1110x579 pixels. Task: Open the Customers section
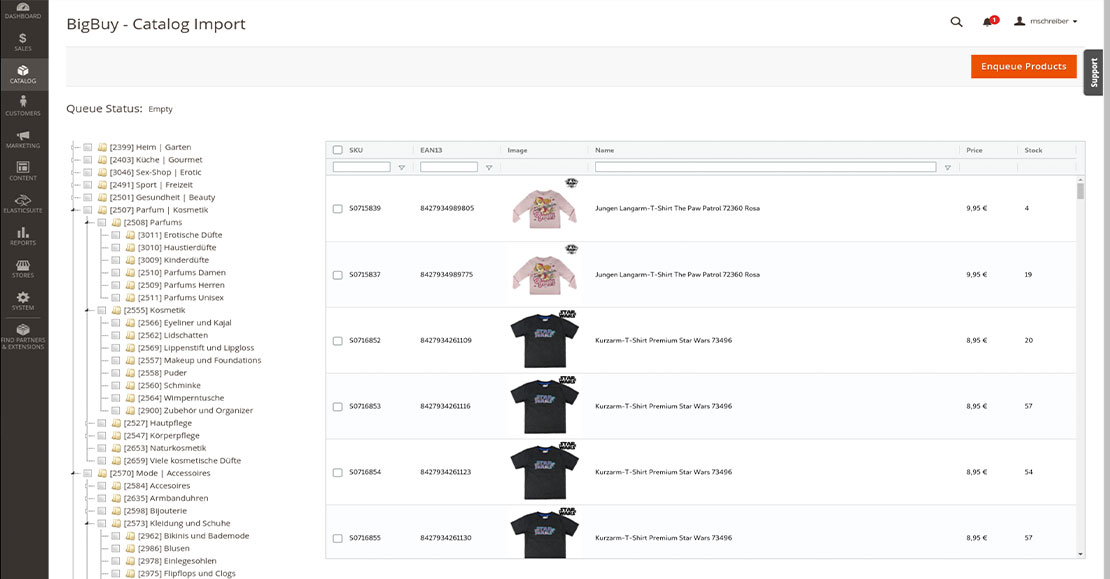[x=24, y=107]
